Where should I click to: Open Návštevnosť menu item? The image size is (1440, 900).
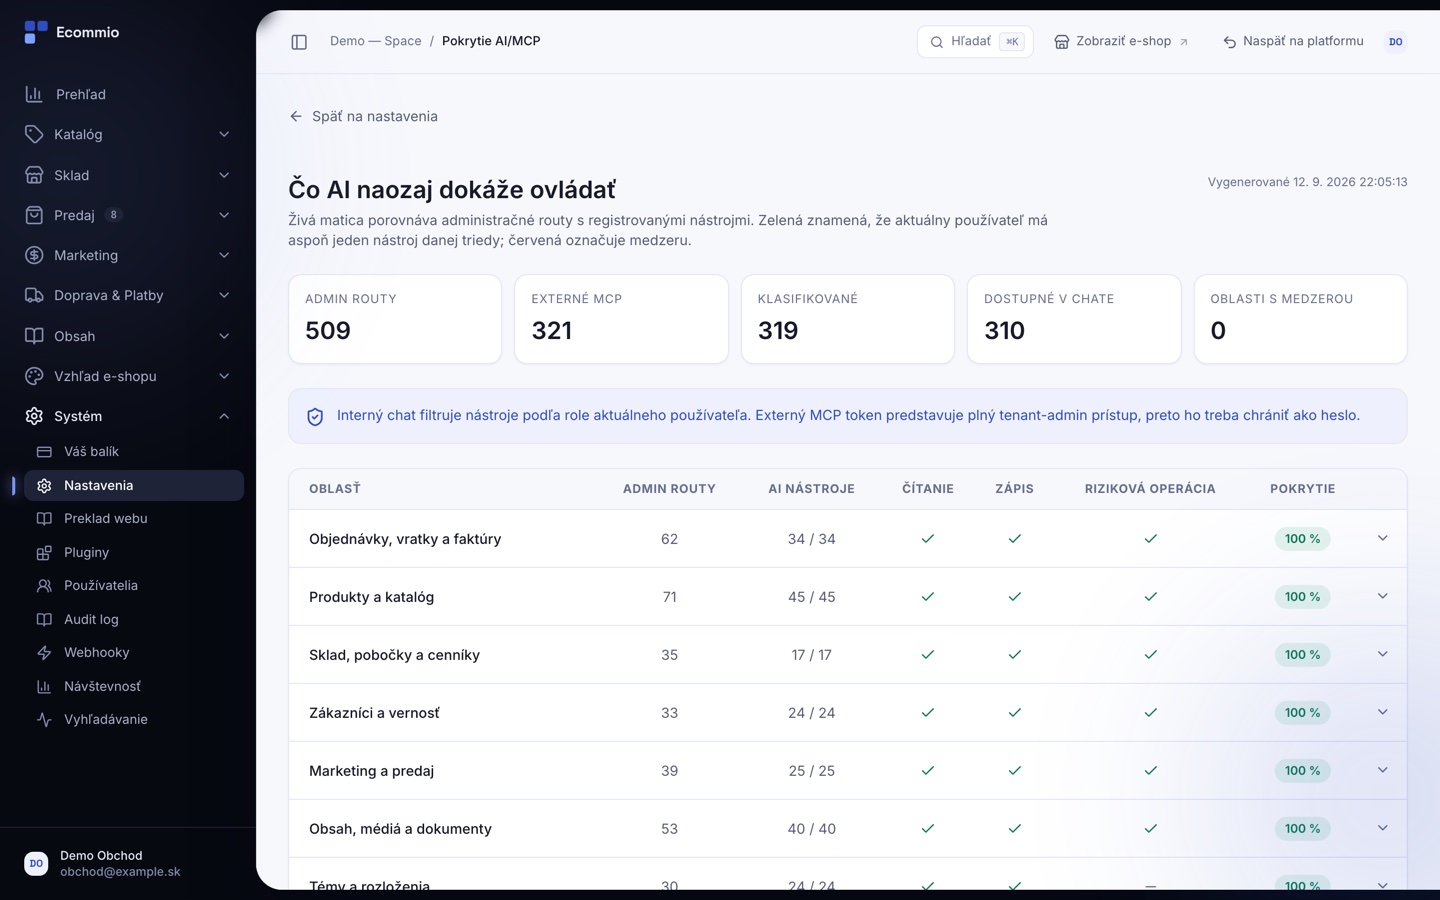[134, 686]
